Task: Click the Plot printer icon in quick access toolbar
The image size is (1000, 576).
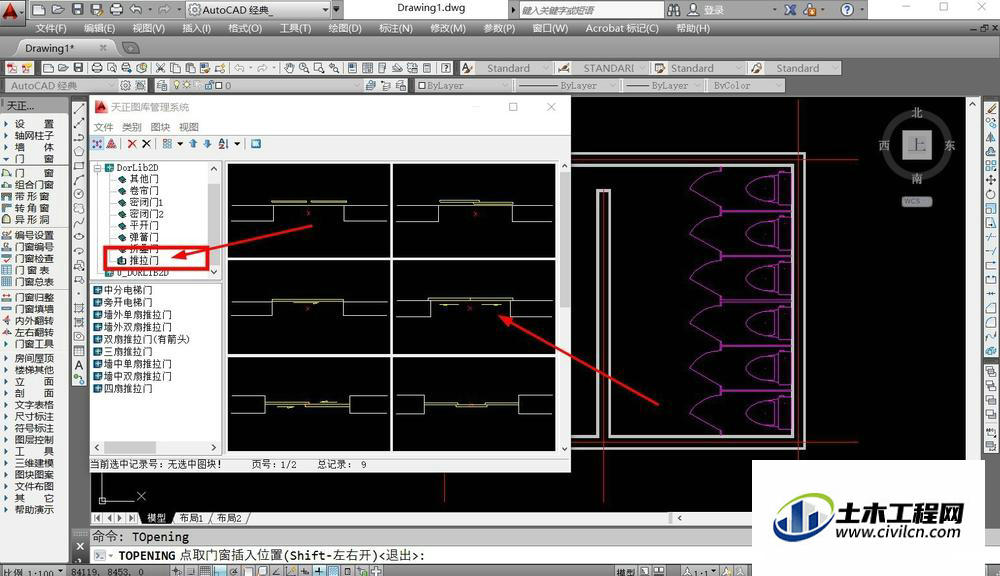Action: point(117,10)
